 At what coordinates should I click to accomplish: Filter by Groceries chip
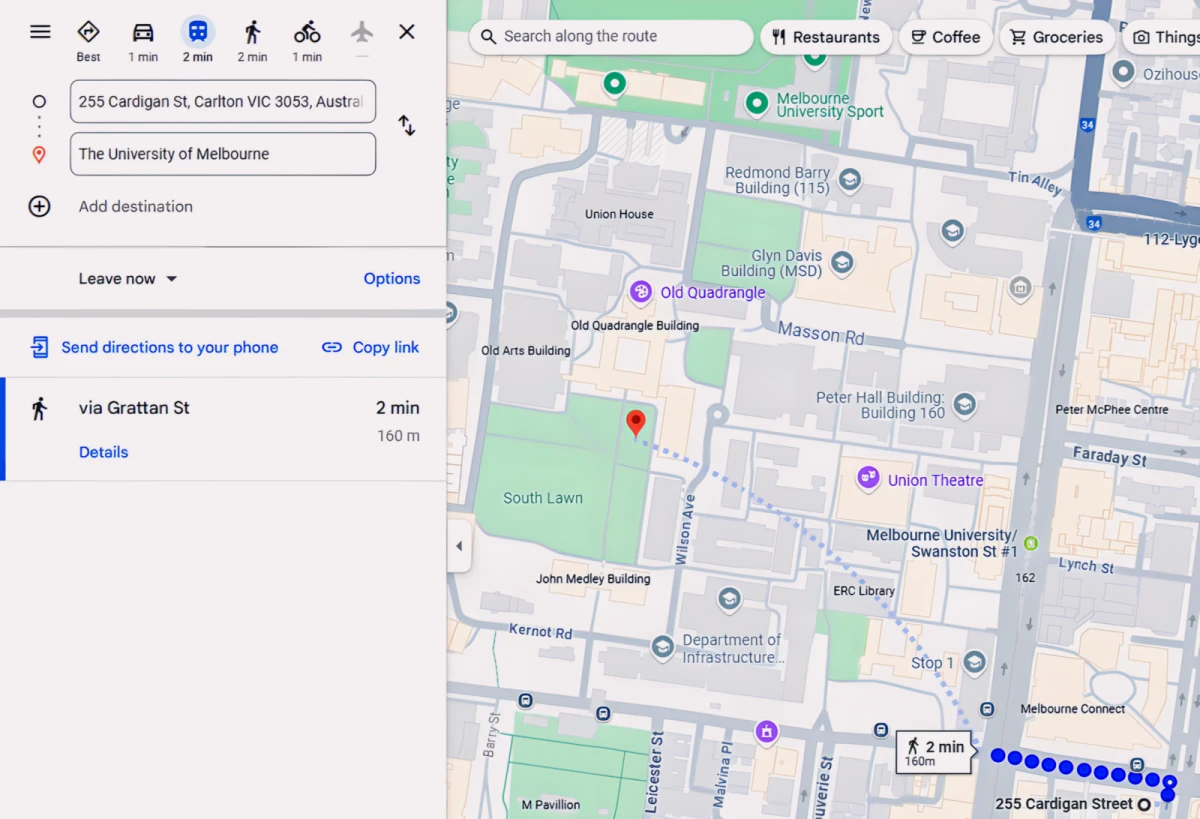1057,37
